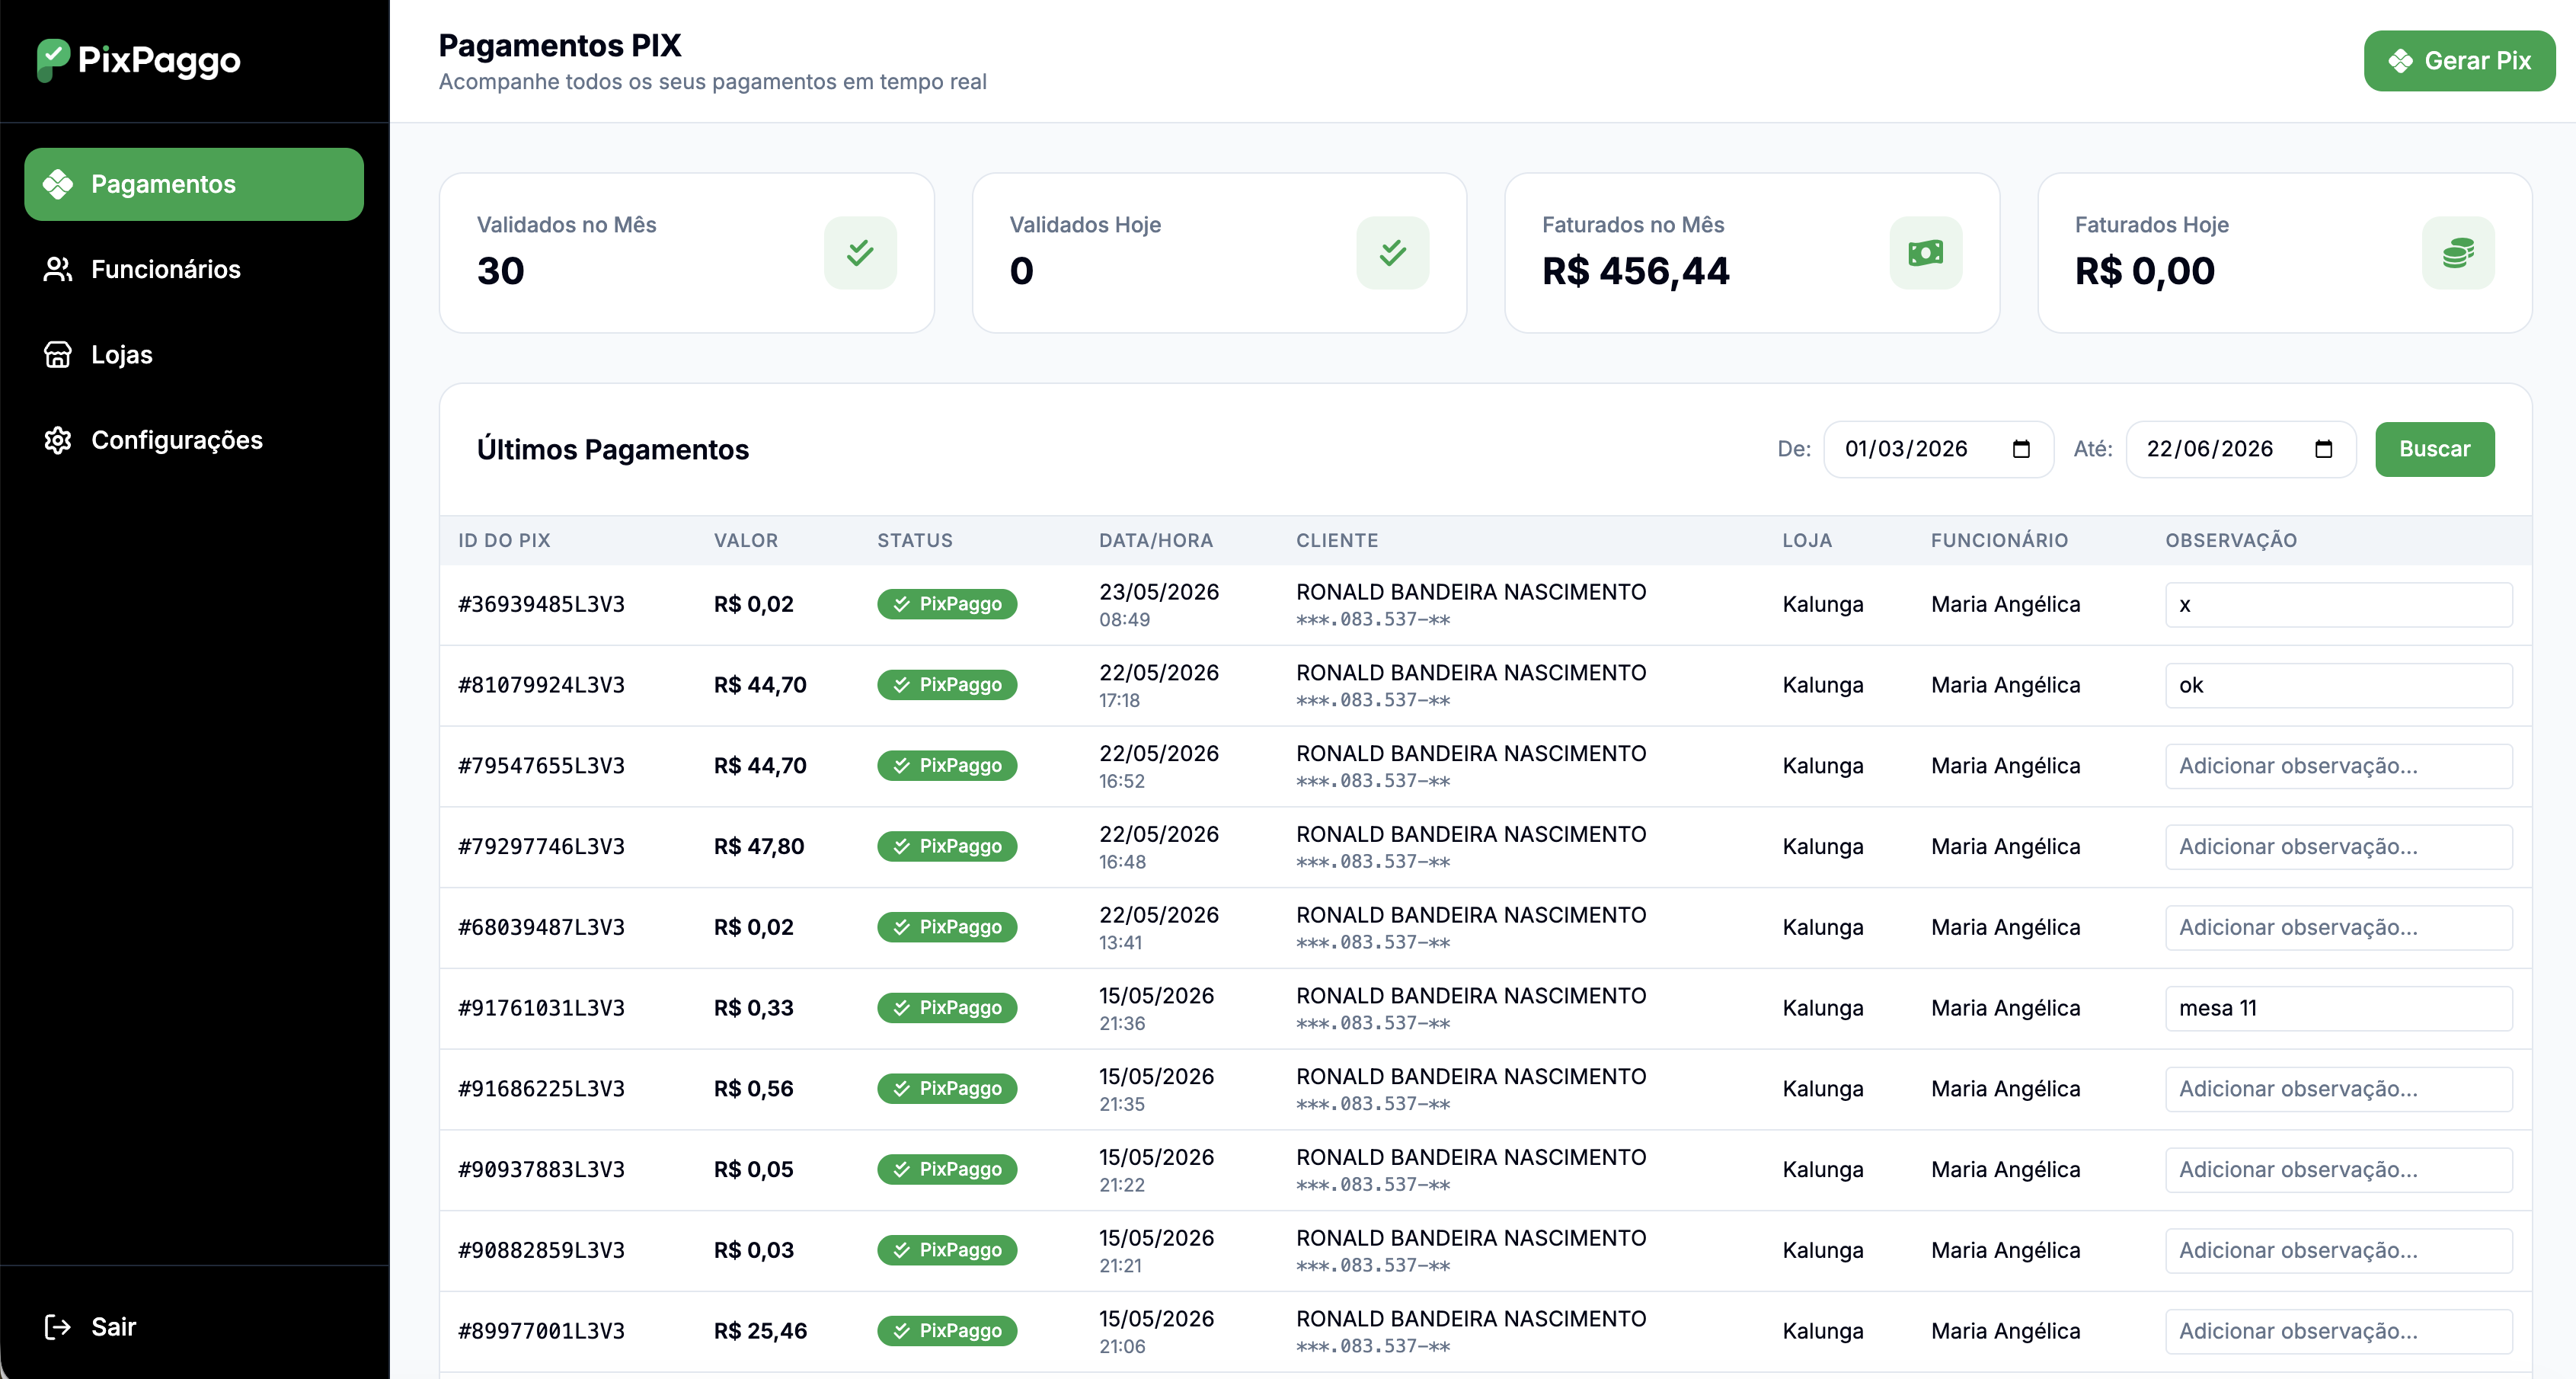Edit the observation field containing 'ok'
Image resolution: width=2576 pixels, height=1379 pixels.
(x=2339, y=686)
